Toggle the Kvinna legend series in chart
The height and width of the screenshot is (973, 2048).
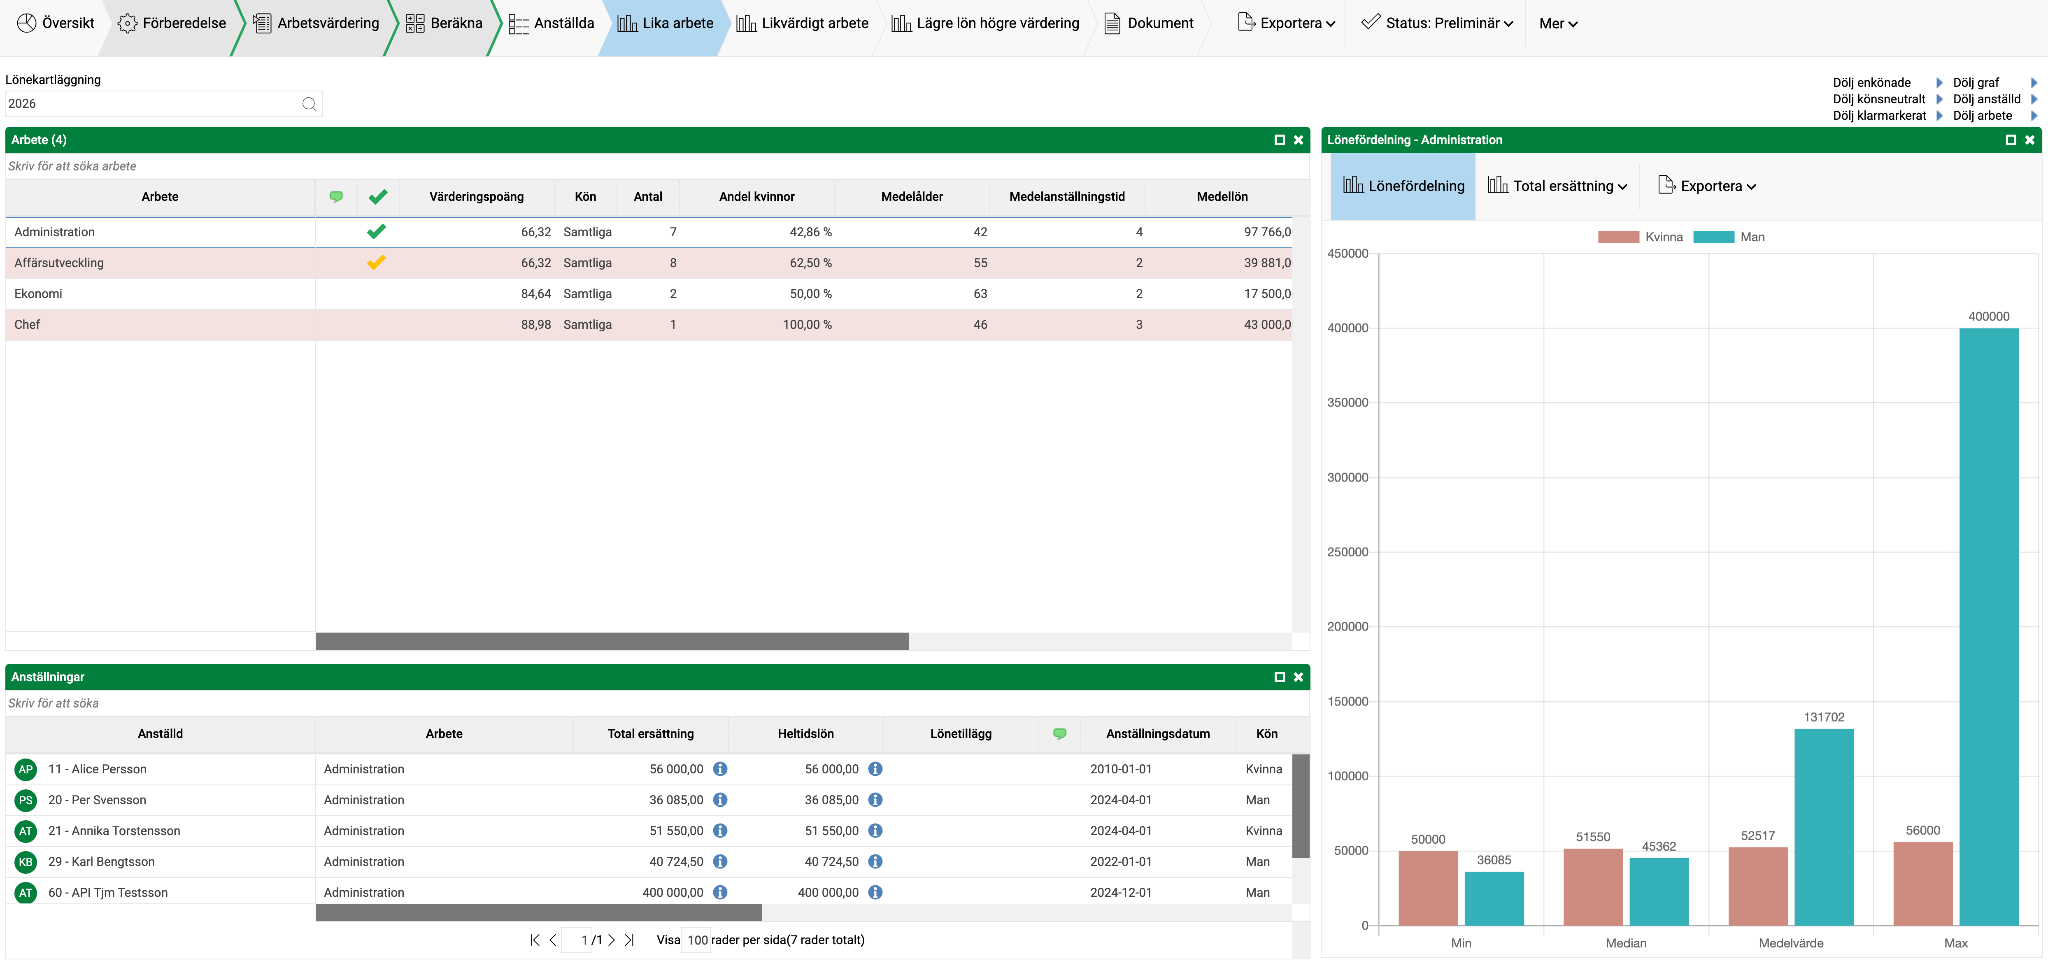coord(1641,237)
